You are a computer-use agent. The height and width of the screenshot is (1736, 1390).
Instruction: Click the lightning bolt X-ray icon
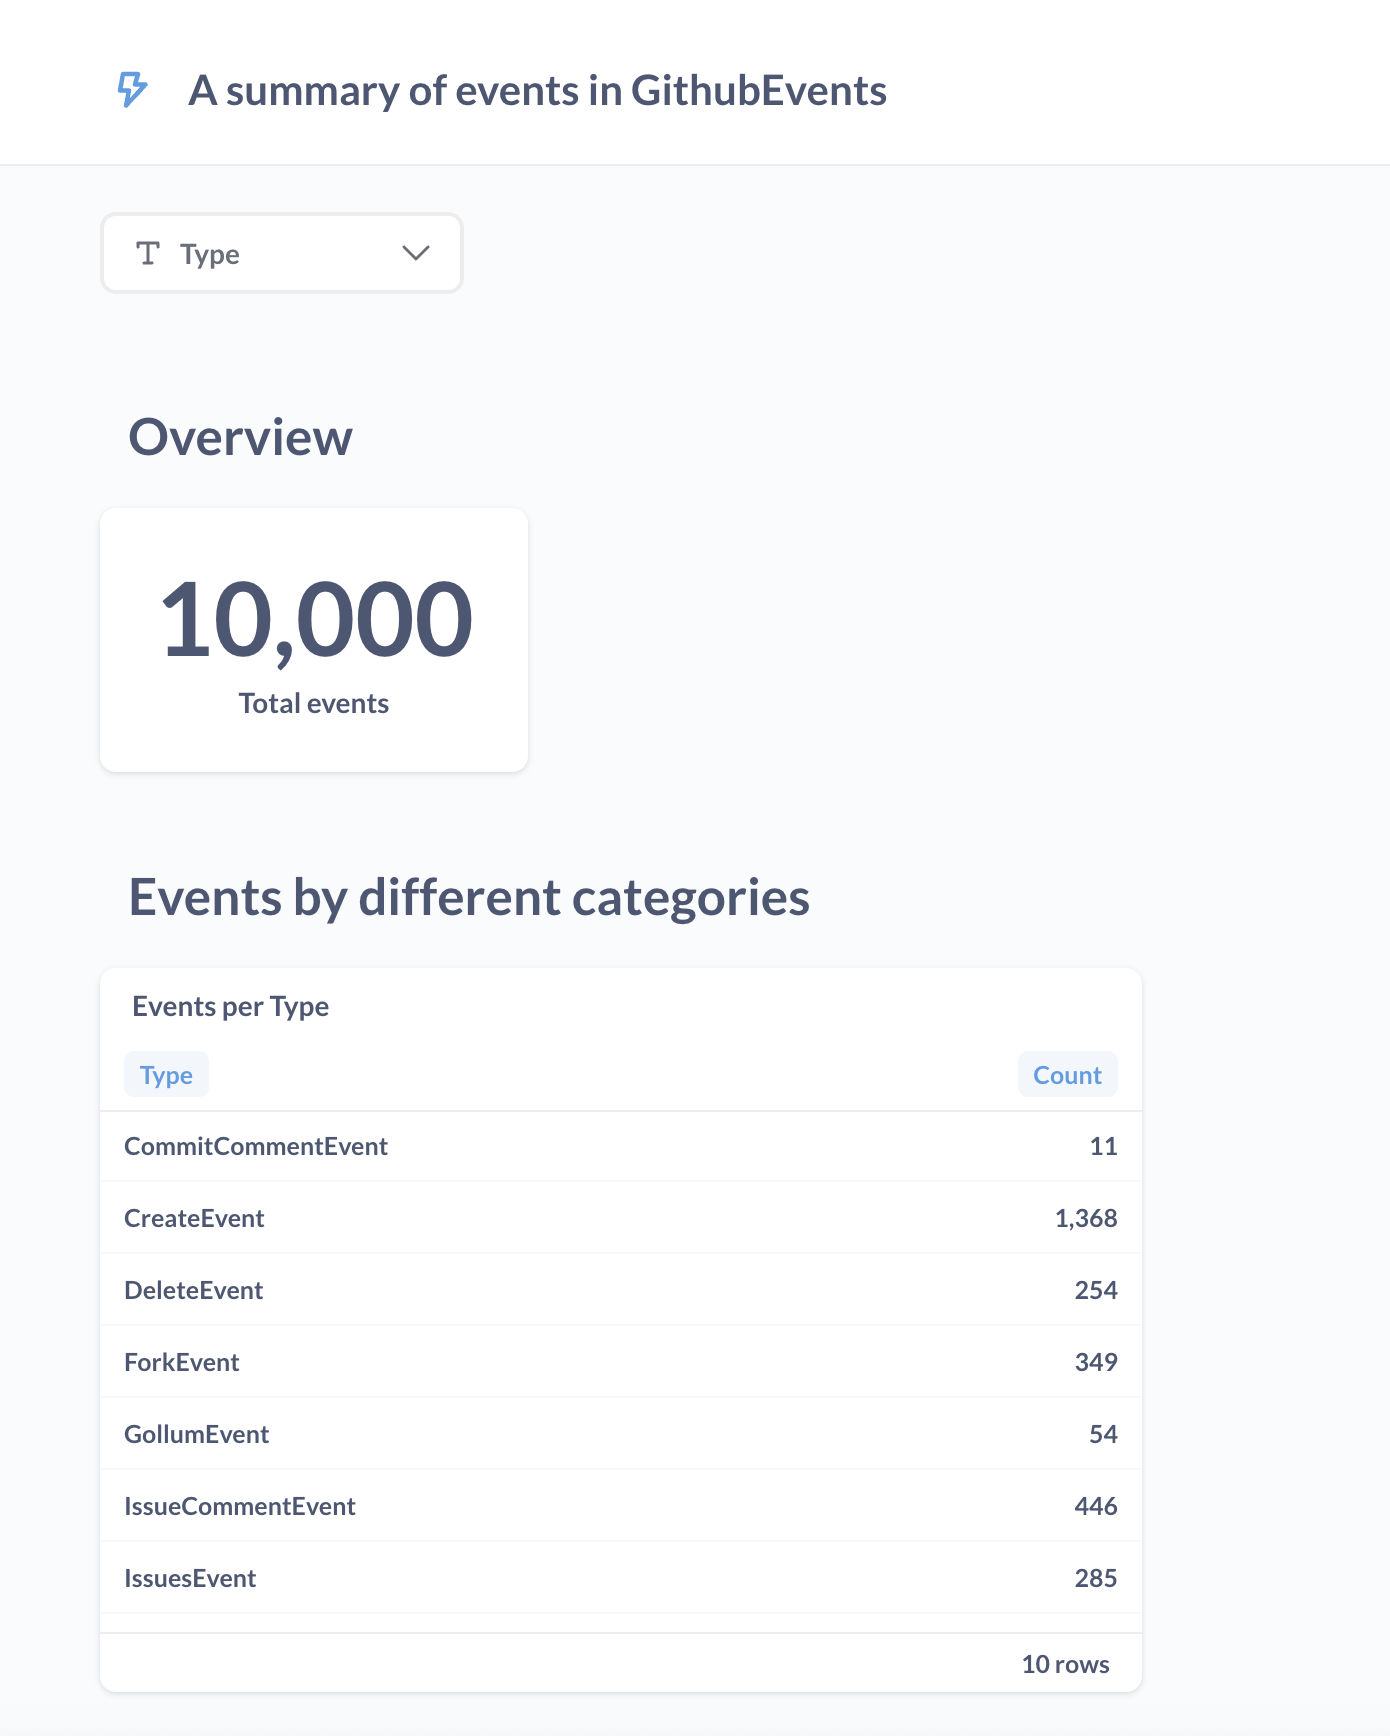point(132,90)
